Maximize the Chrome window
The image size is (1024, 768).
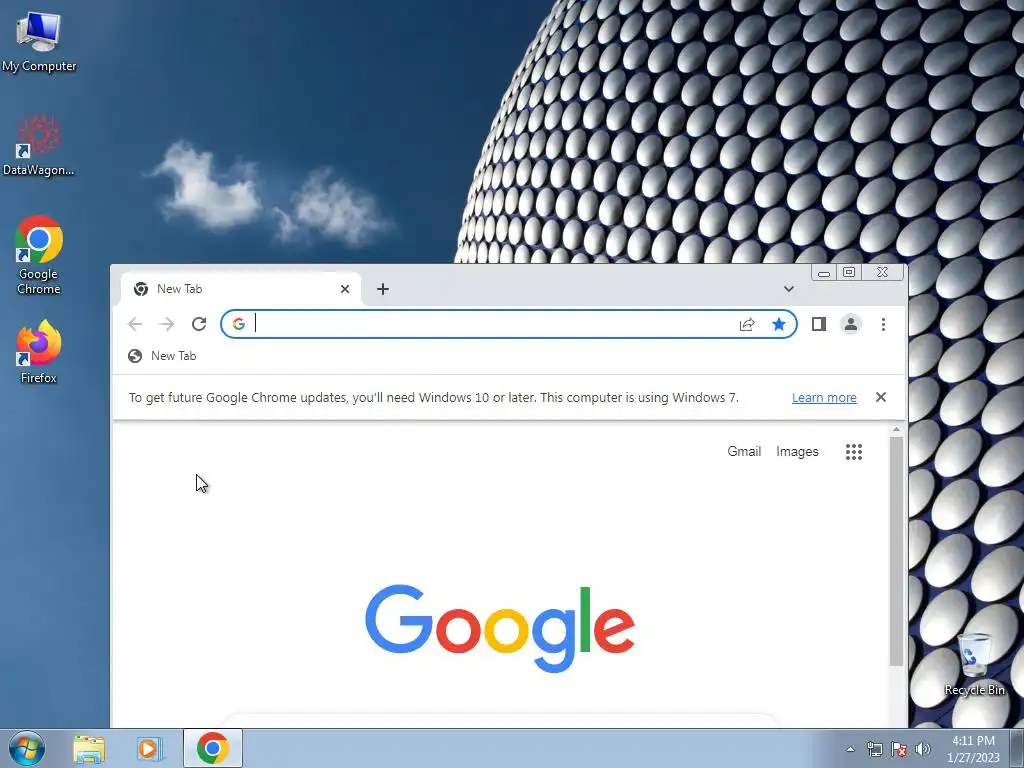pyautogui.click(x=849, y=272)
